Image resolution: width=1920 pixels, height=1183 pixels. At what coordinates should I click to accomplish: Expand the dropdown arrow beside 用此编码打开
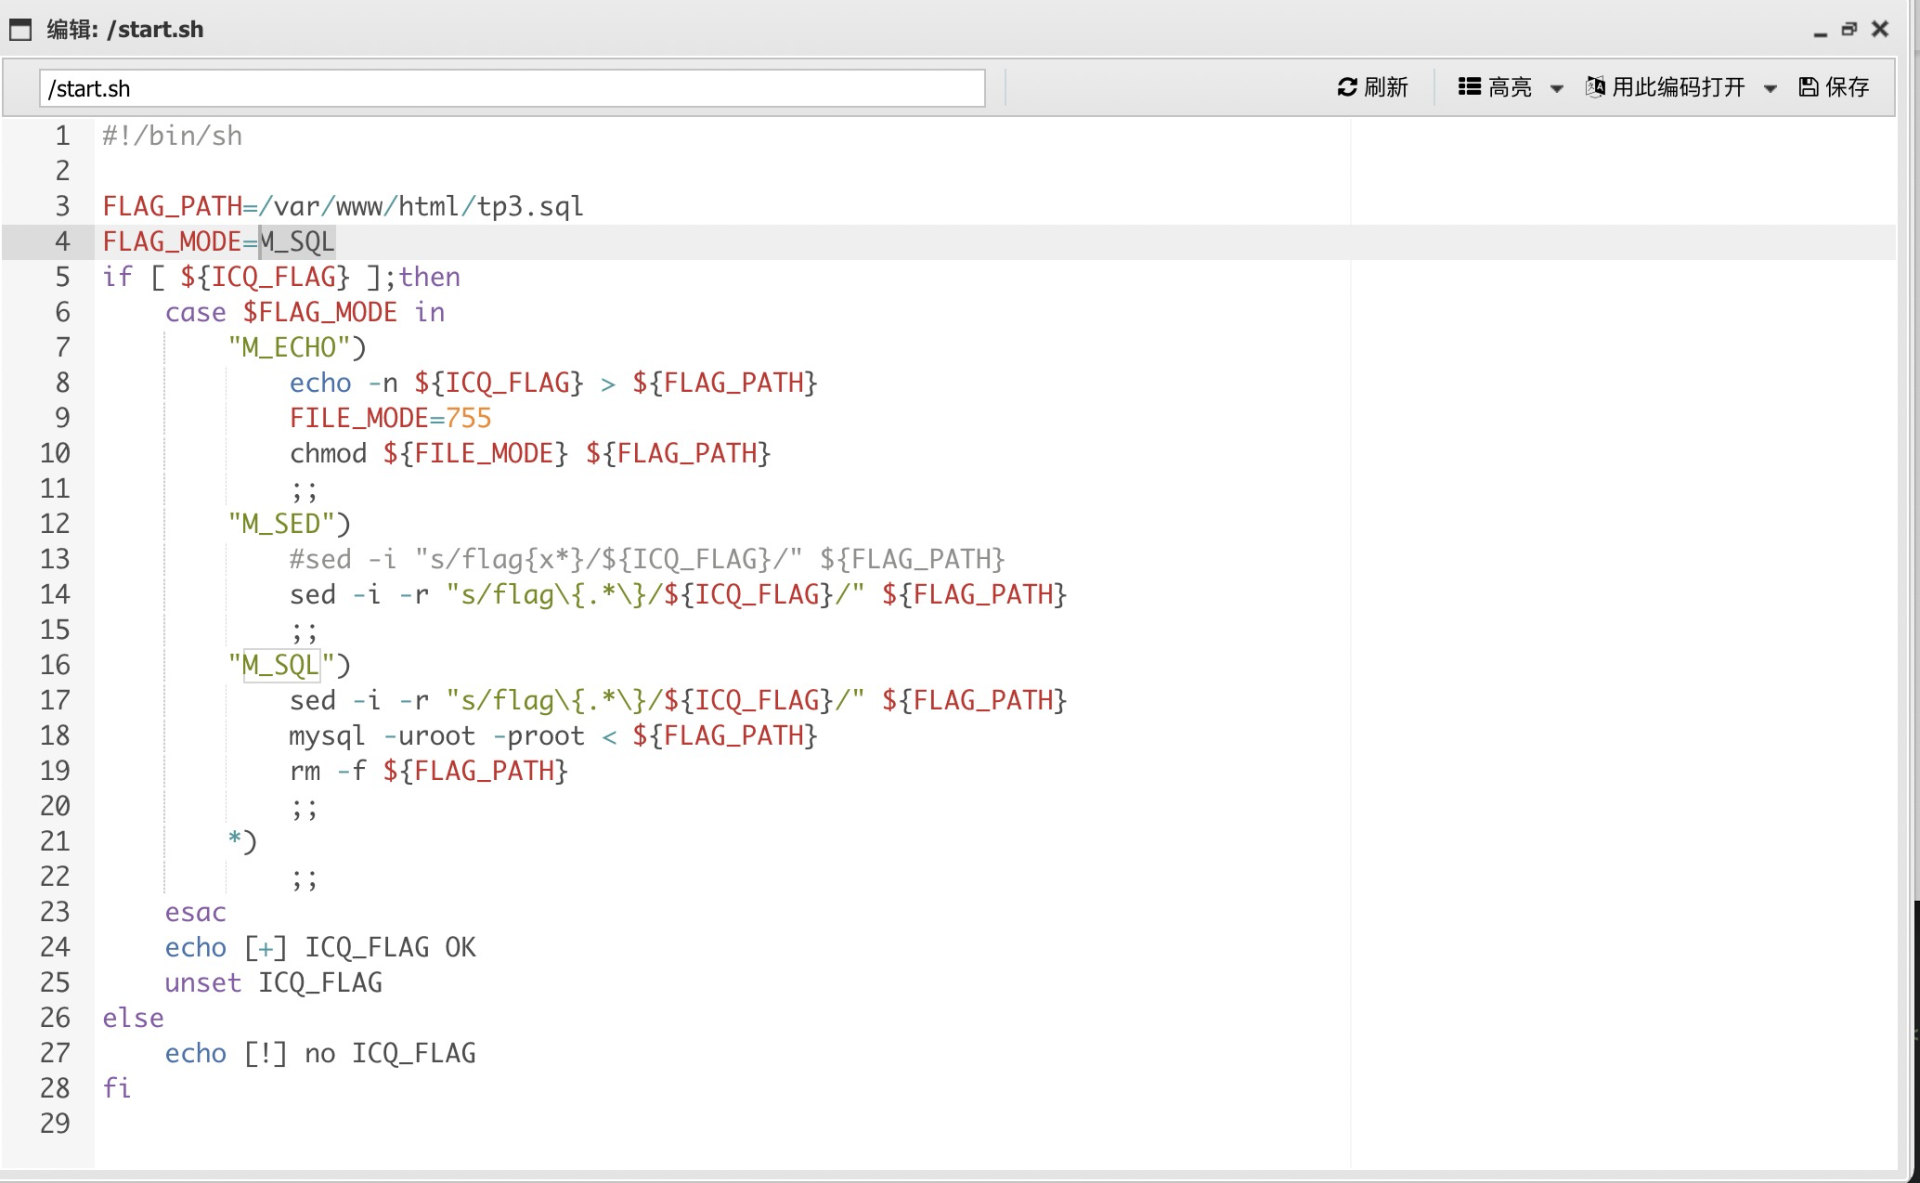[1771, 89]
